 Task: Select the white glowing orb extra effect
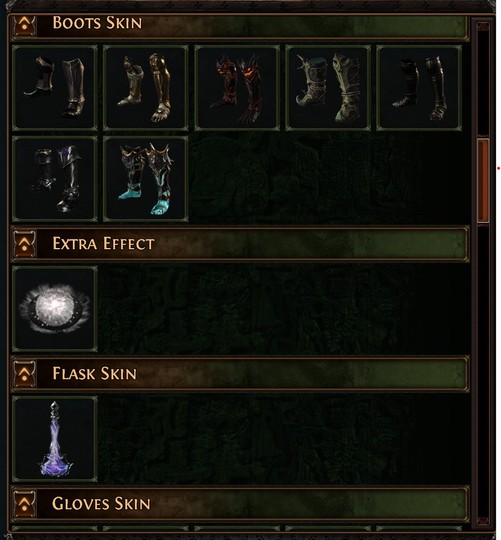55,309
